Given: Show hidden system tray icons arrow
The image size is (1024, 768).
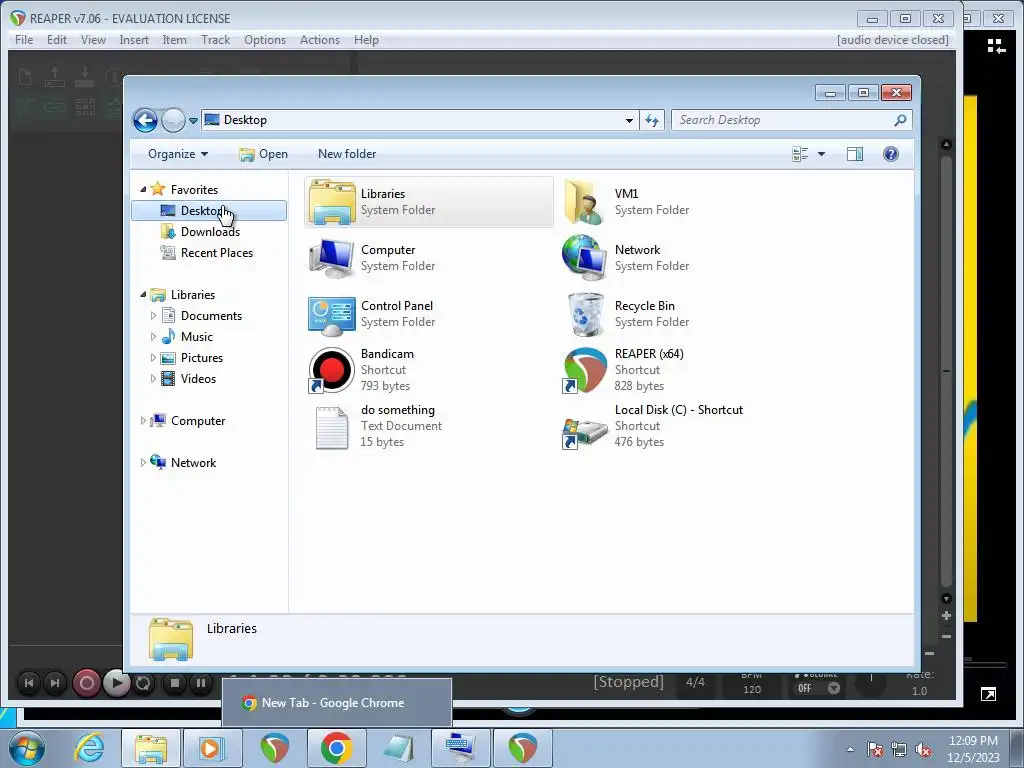Looking at the screenshot, I should click(850, 749).
